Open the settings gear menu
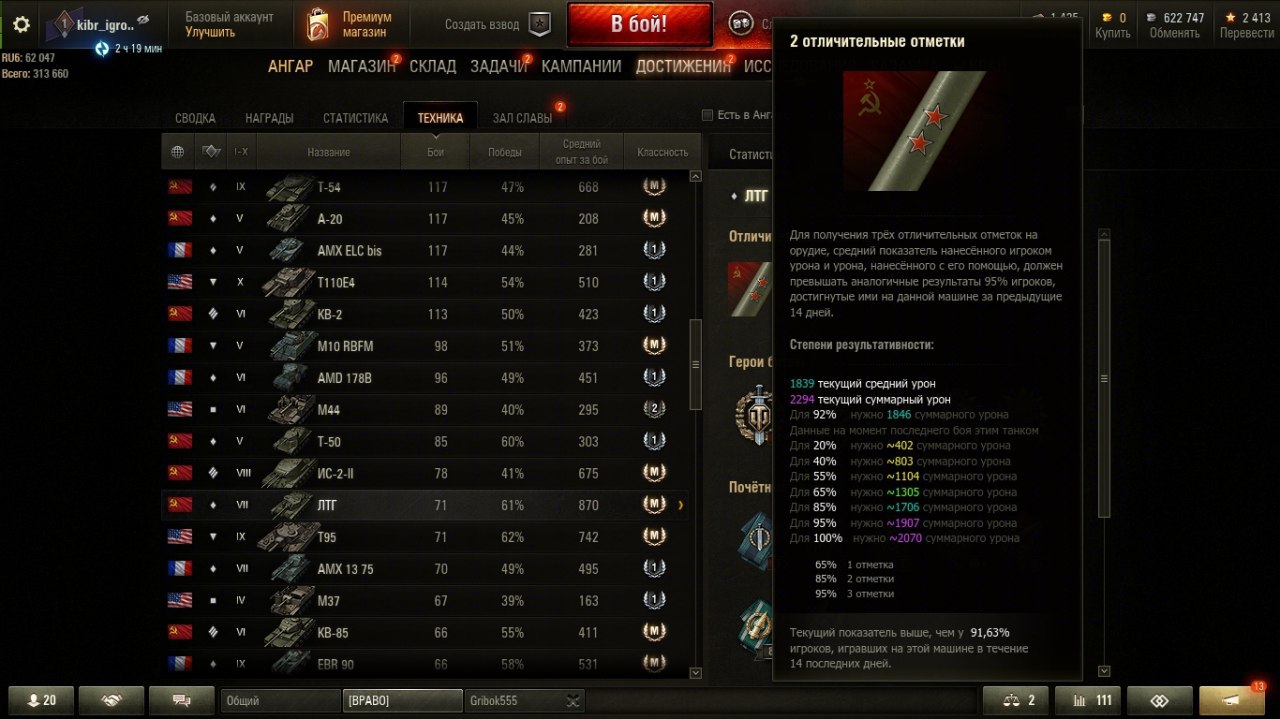 (x=21, y=24)
